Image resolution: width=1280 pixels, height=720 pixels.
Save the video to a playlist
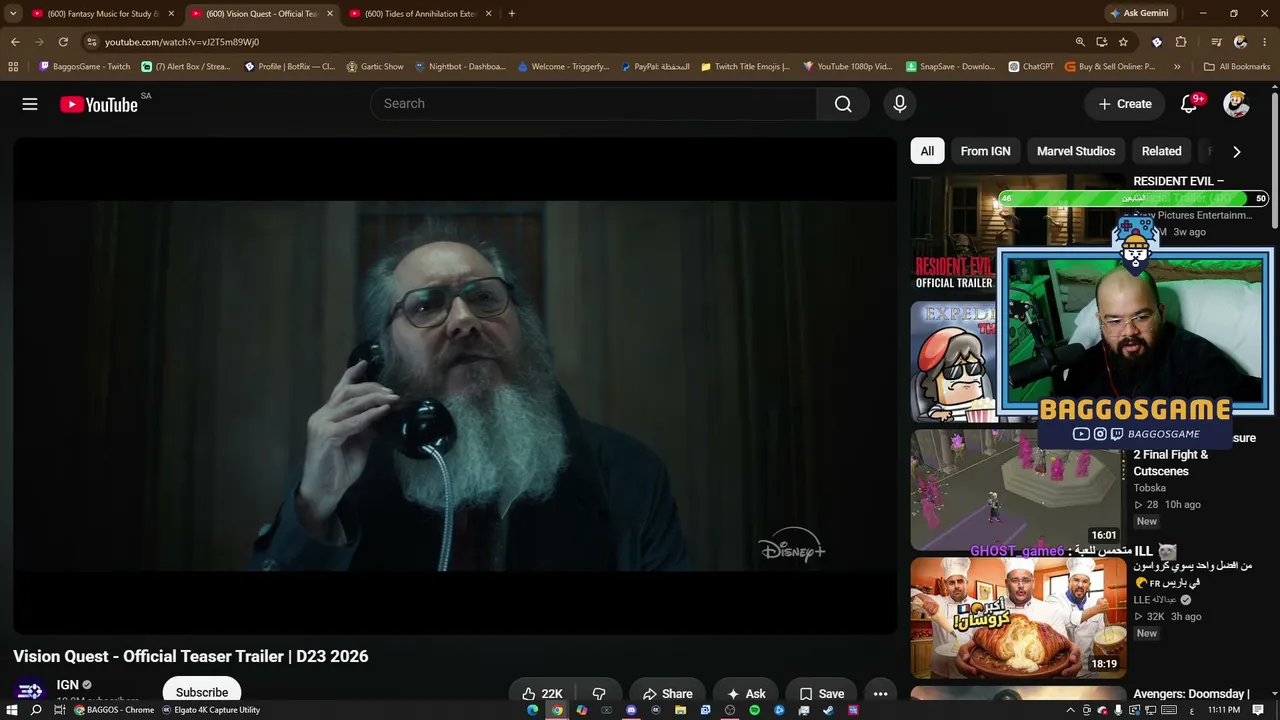(x=821, y=694)
